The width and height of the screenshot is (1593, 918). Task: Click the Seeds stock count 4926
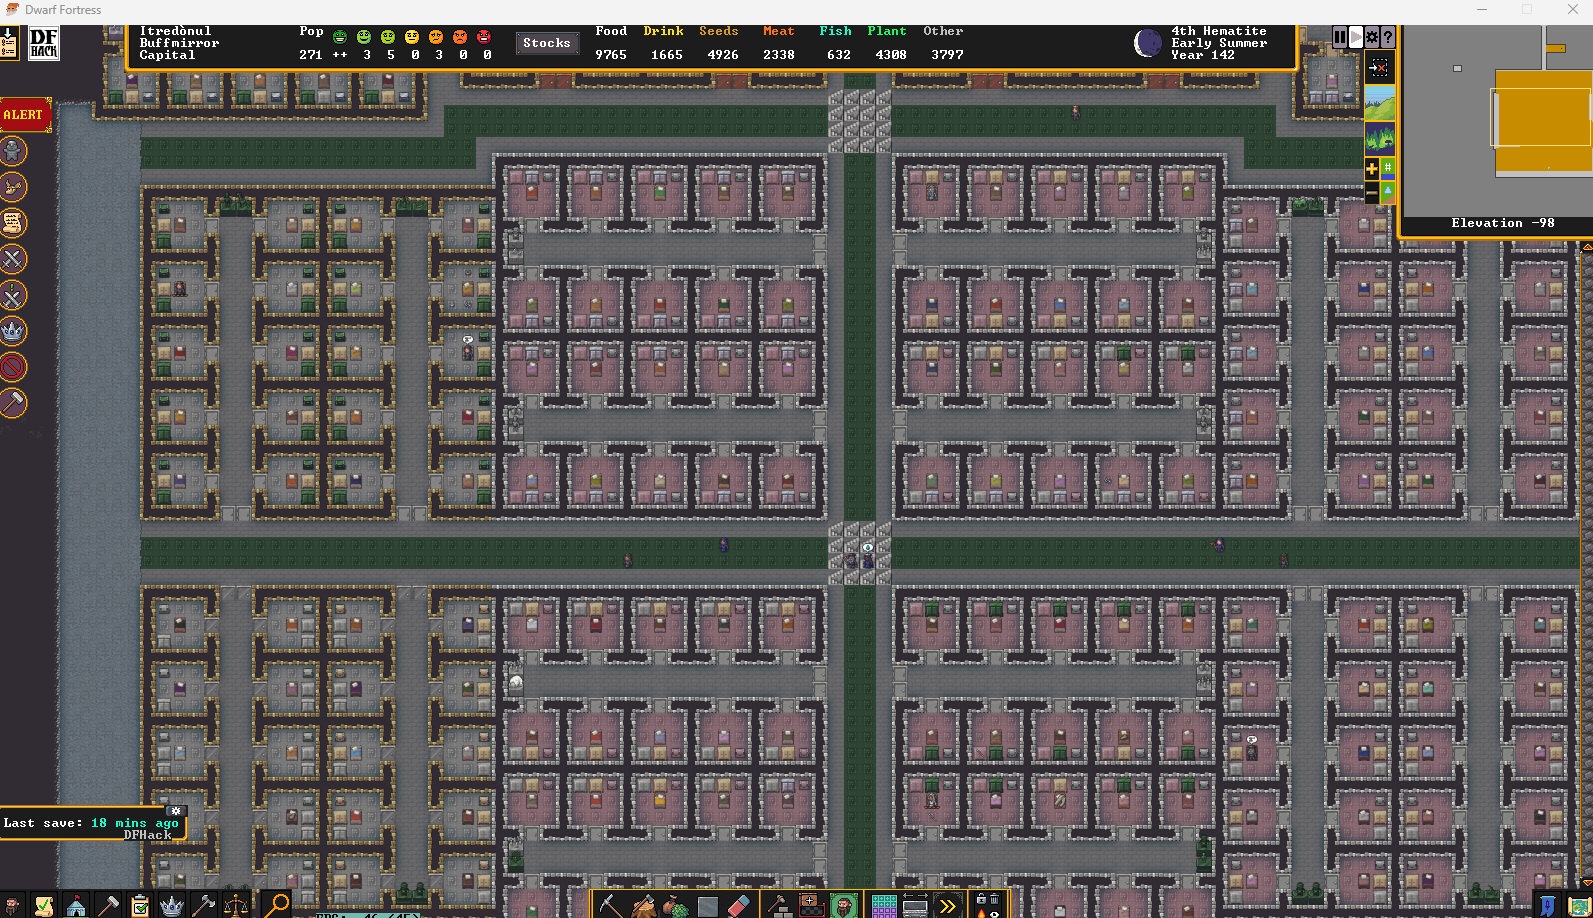pyautogui.click(x=723, y=55)
